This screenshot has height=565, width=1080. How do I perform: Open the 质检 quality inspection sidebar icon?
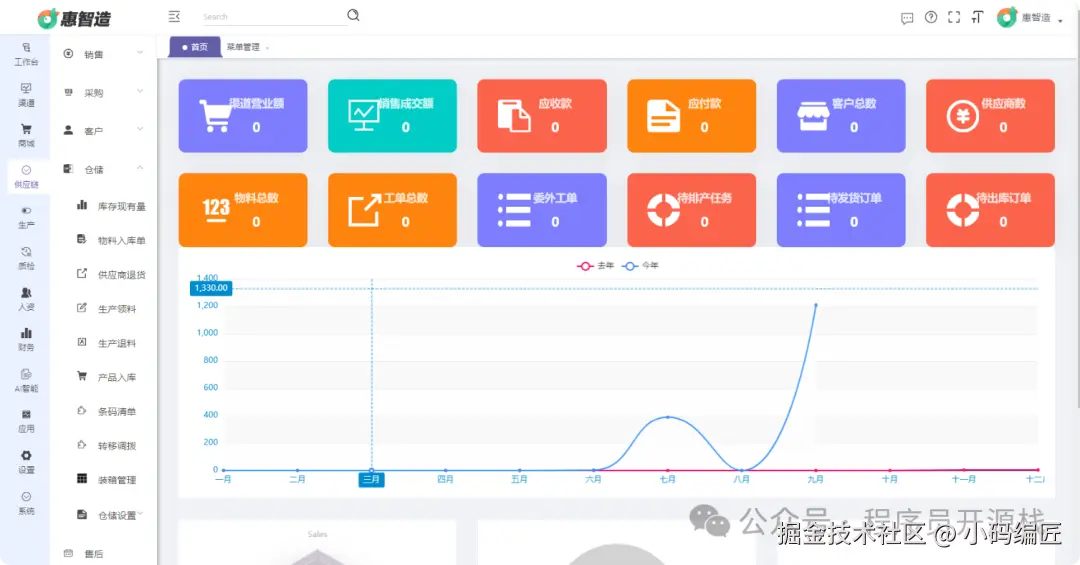coord(26,258)
